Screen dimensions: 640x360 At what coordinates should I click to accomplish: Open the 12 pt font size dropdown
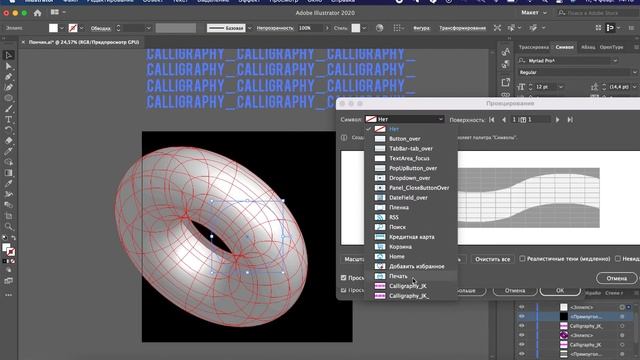[561, 87]
